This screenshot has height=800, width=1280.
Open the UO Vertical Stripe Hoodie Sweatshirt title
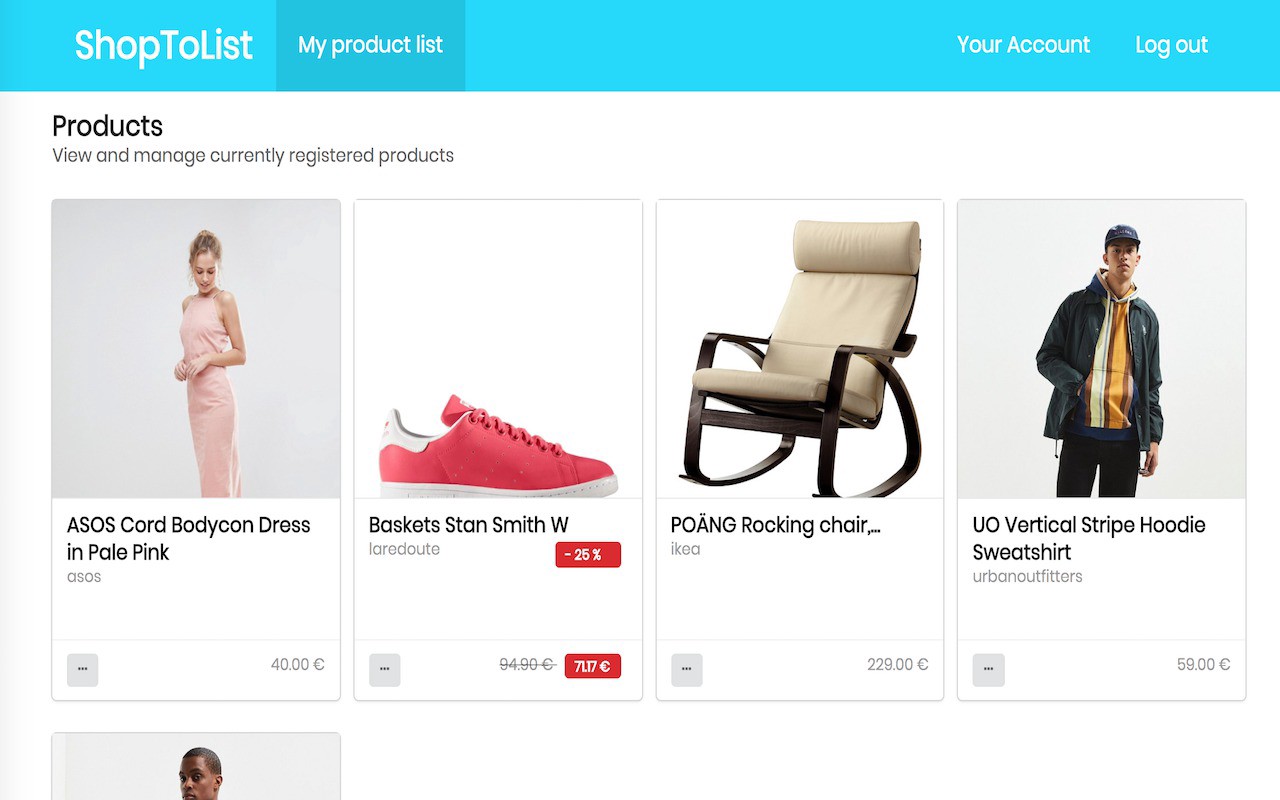tap(1089, 538)
